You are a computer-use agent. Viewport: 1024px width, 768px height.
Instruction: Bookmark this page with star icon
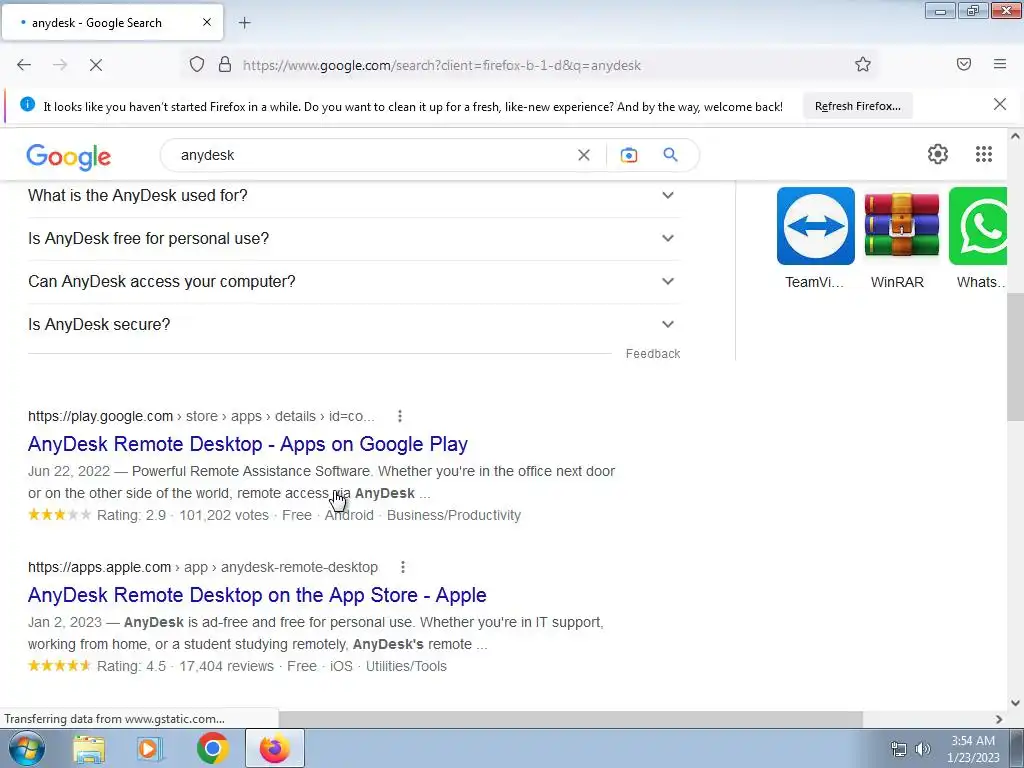point(863,65)
